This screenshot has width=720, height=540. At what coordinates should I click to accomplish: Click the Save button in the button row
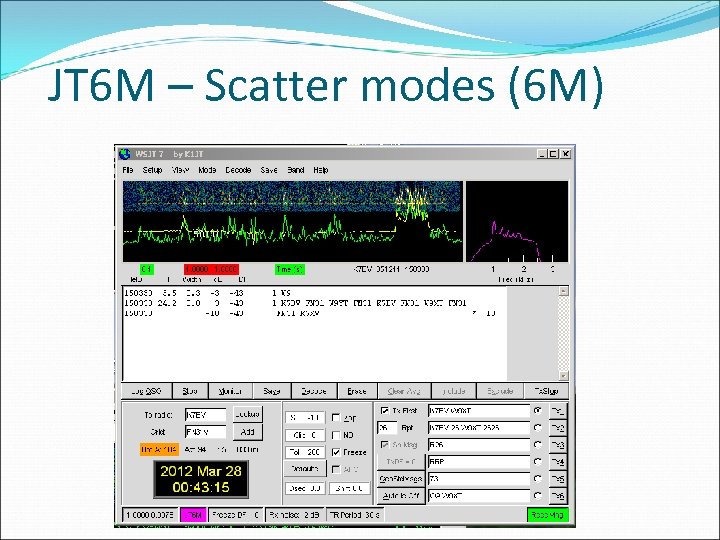(x=272, y=391)
